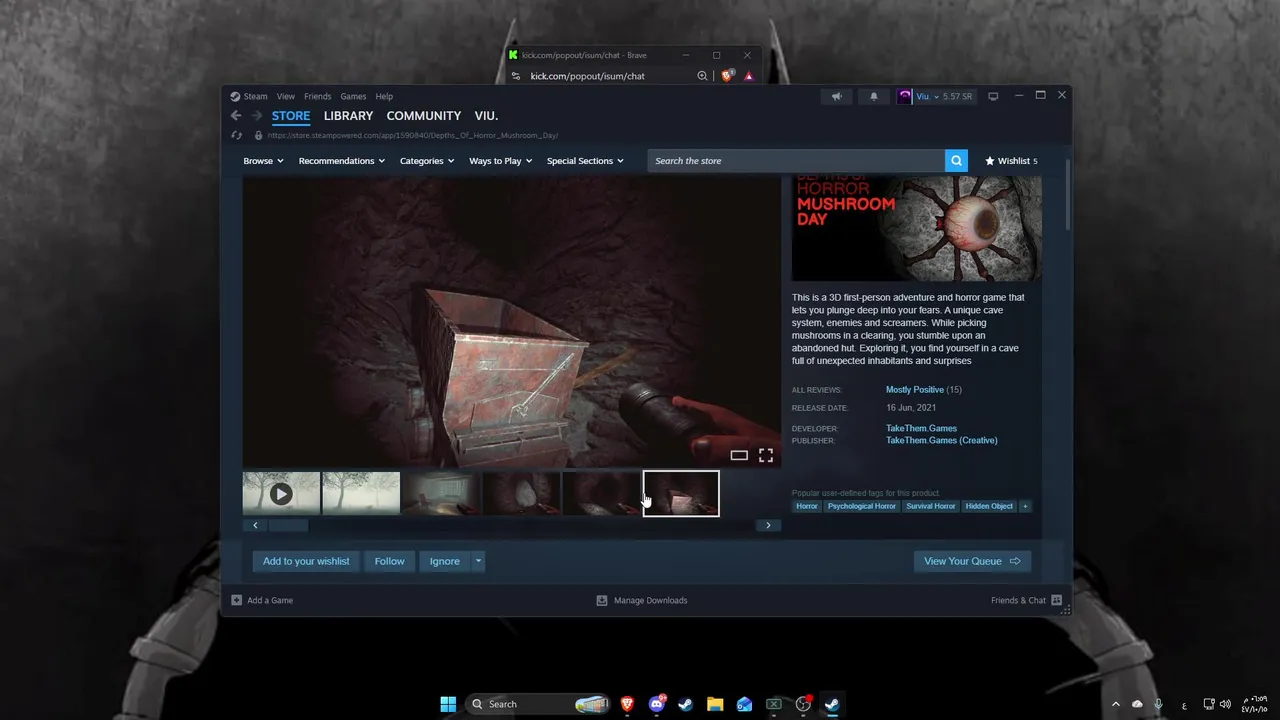Open the notifications bell

(x=873, y=97)
